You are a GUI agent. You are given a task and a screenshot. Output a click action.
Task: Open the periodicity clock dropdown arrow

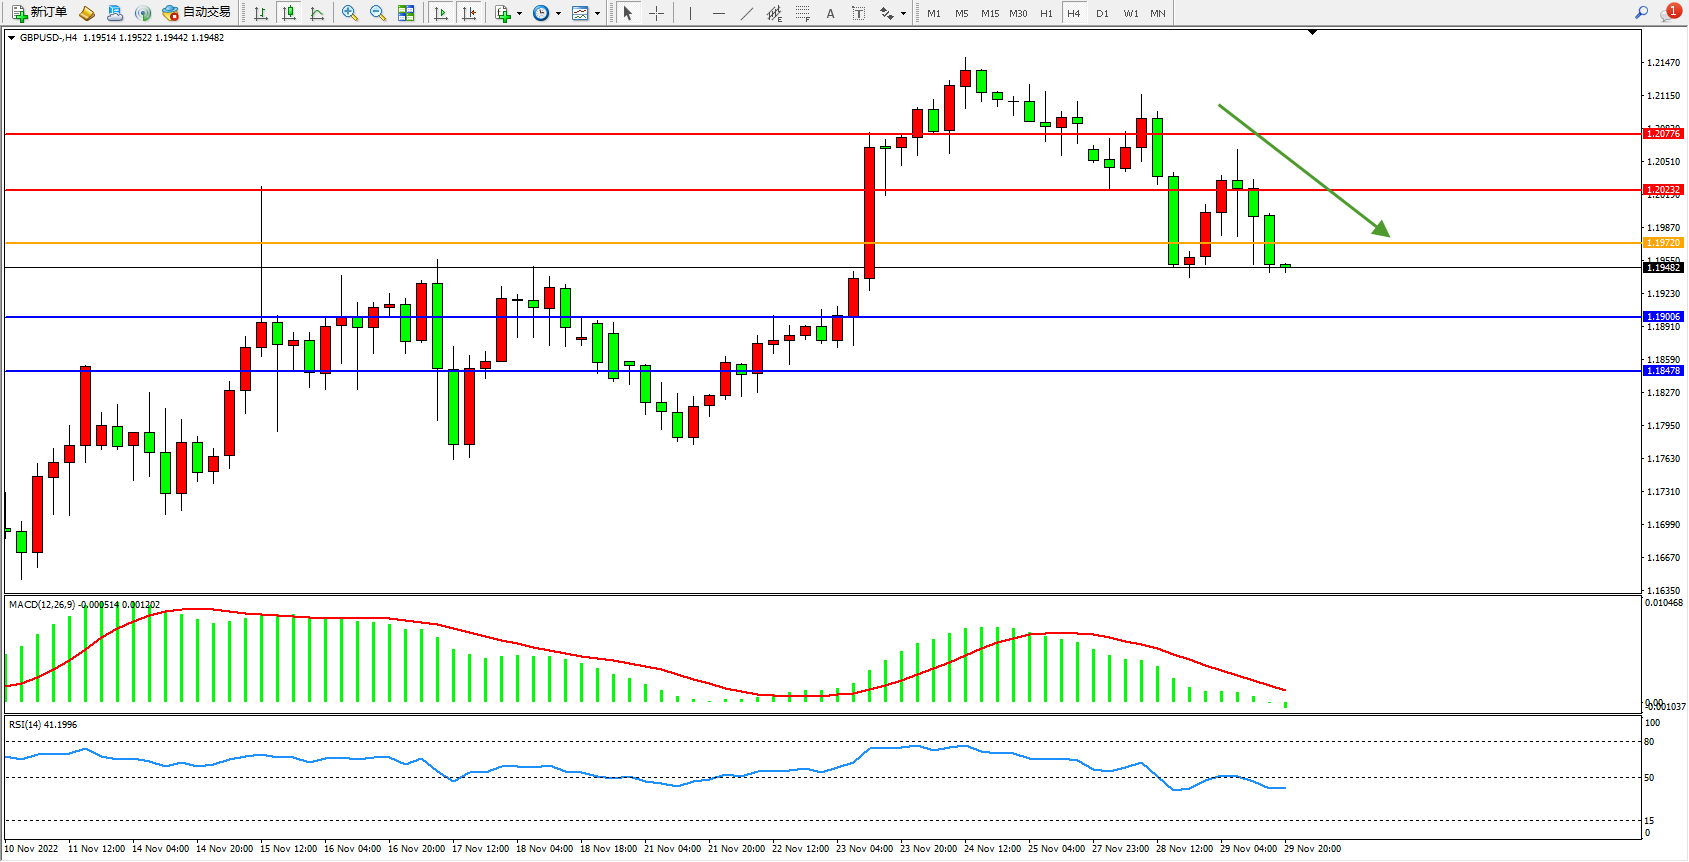pyautogui.click(x=558, y=14)
